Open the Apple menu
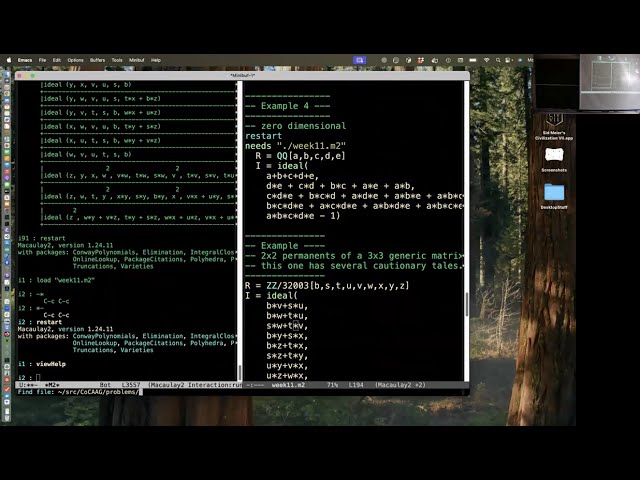Image resolution: width=640 pixels, height=480 pixels. coord(10,60)
